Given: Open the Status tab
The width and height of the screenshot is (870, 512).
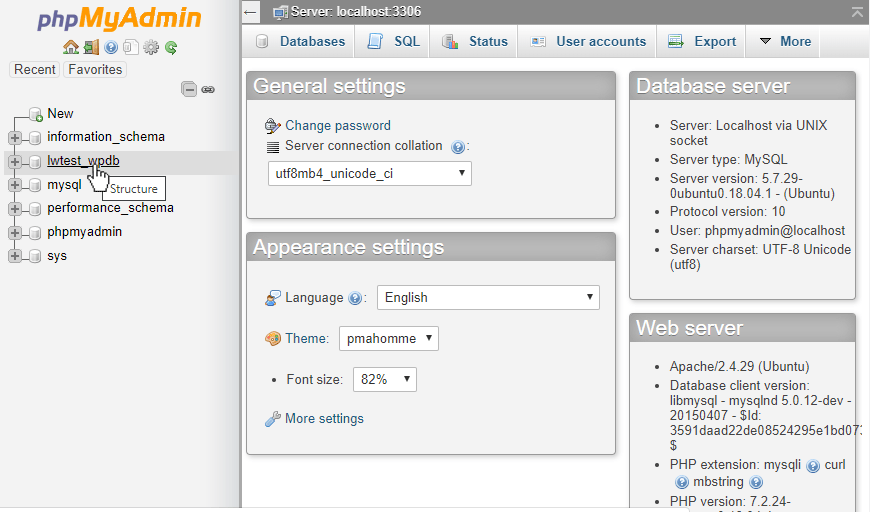Looking at the screenshot, I should point(474,42).
